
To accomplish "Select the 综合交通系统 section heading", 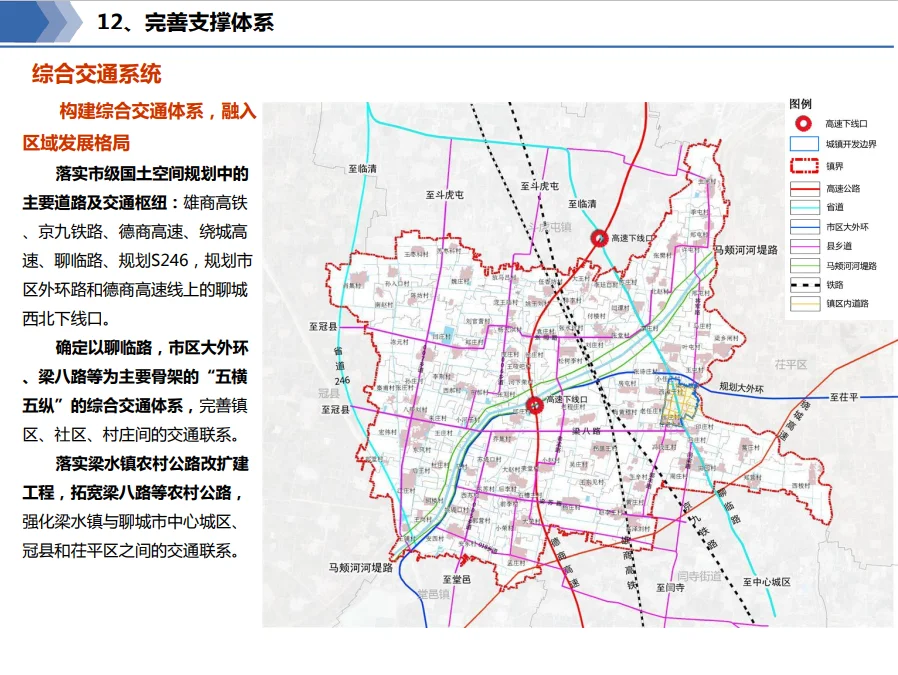I will click(96, 74).
